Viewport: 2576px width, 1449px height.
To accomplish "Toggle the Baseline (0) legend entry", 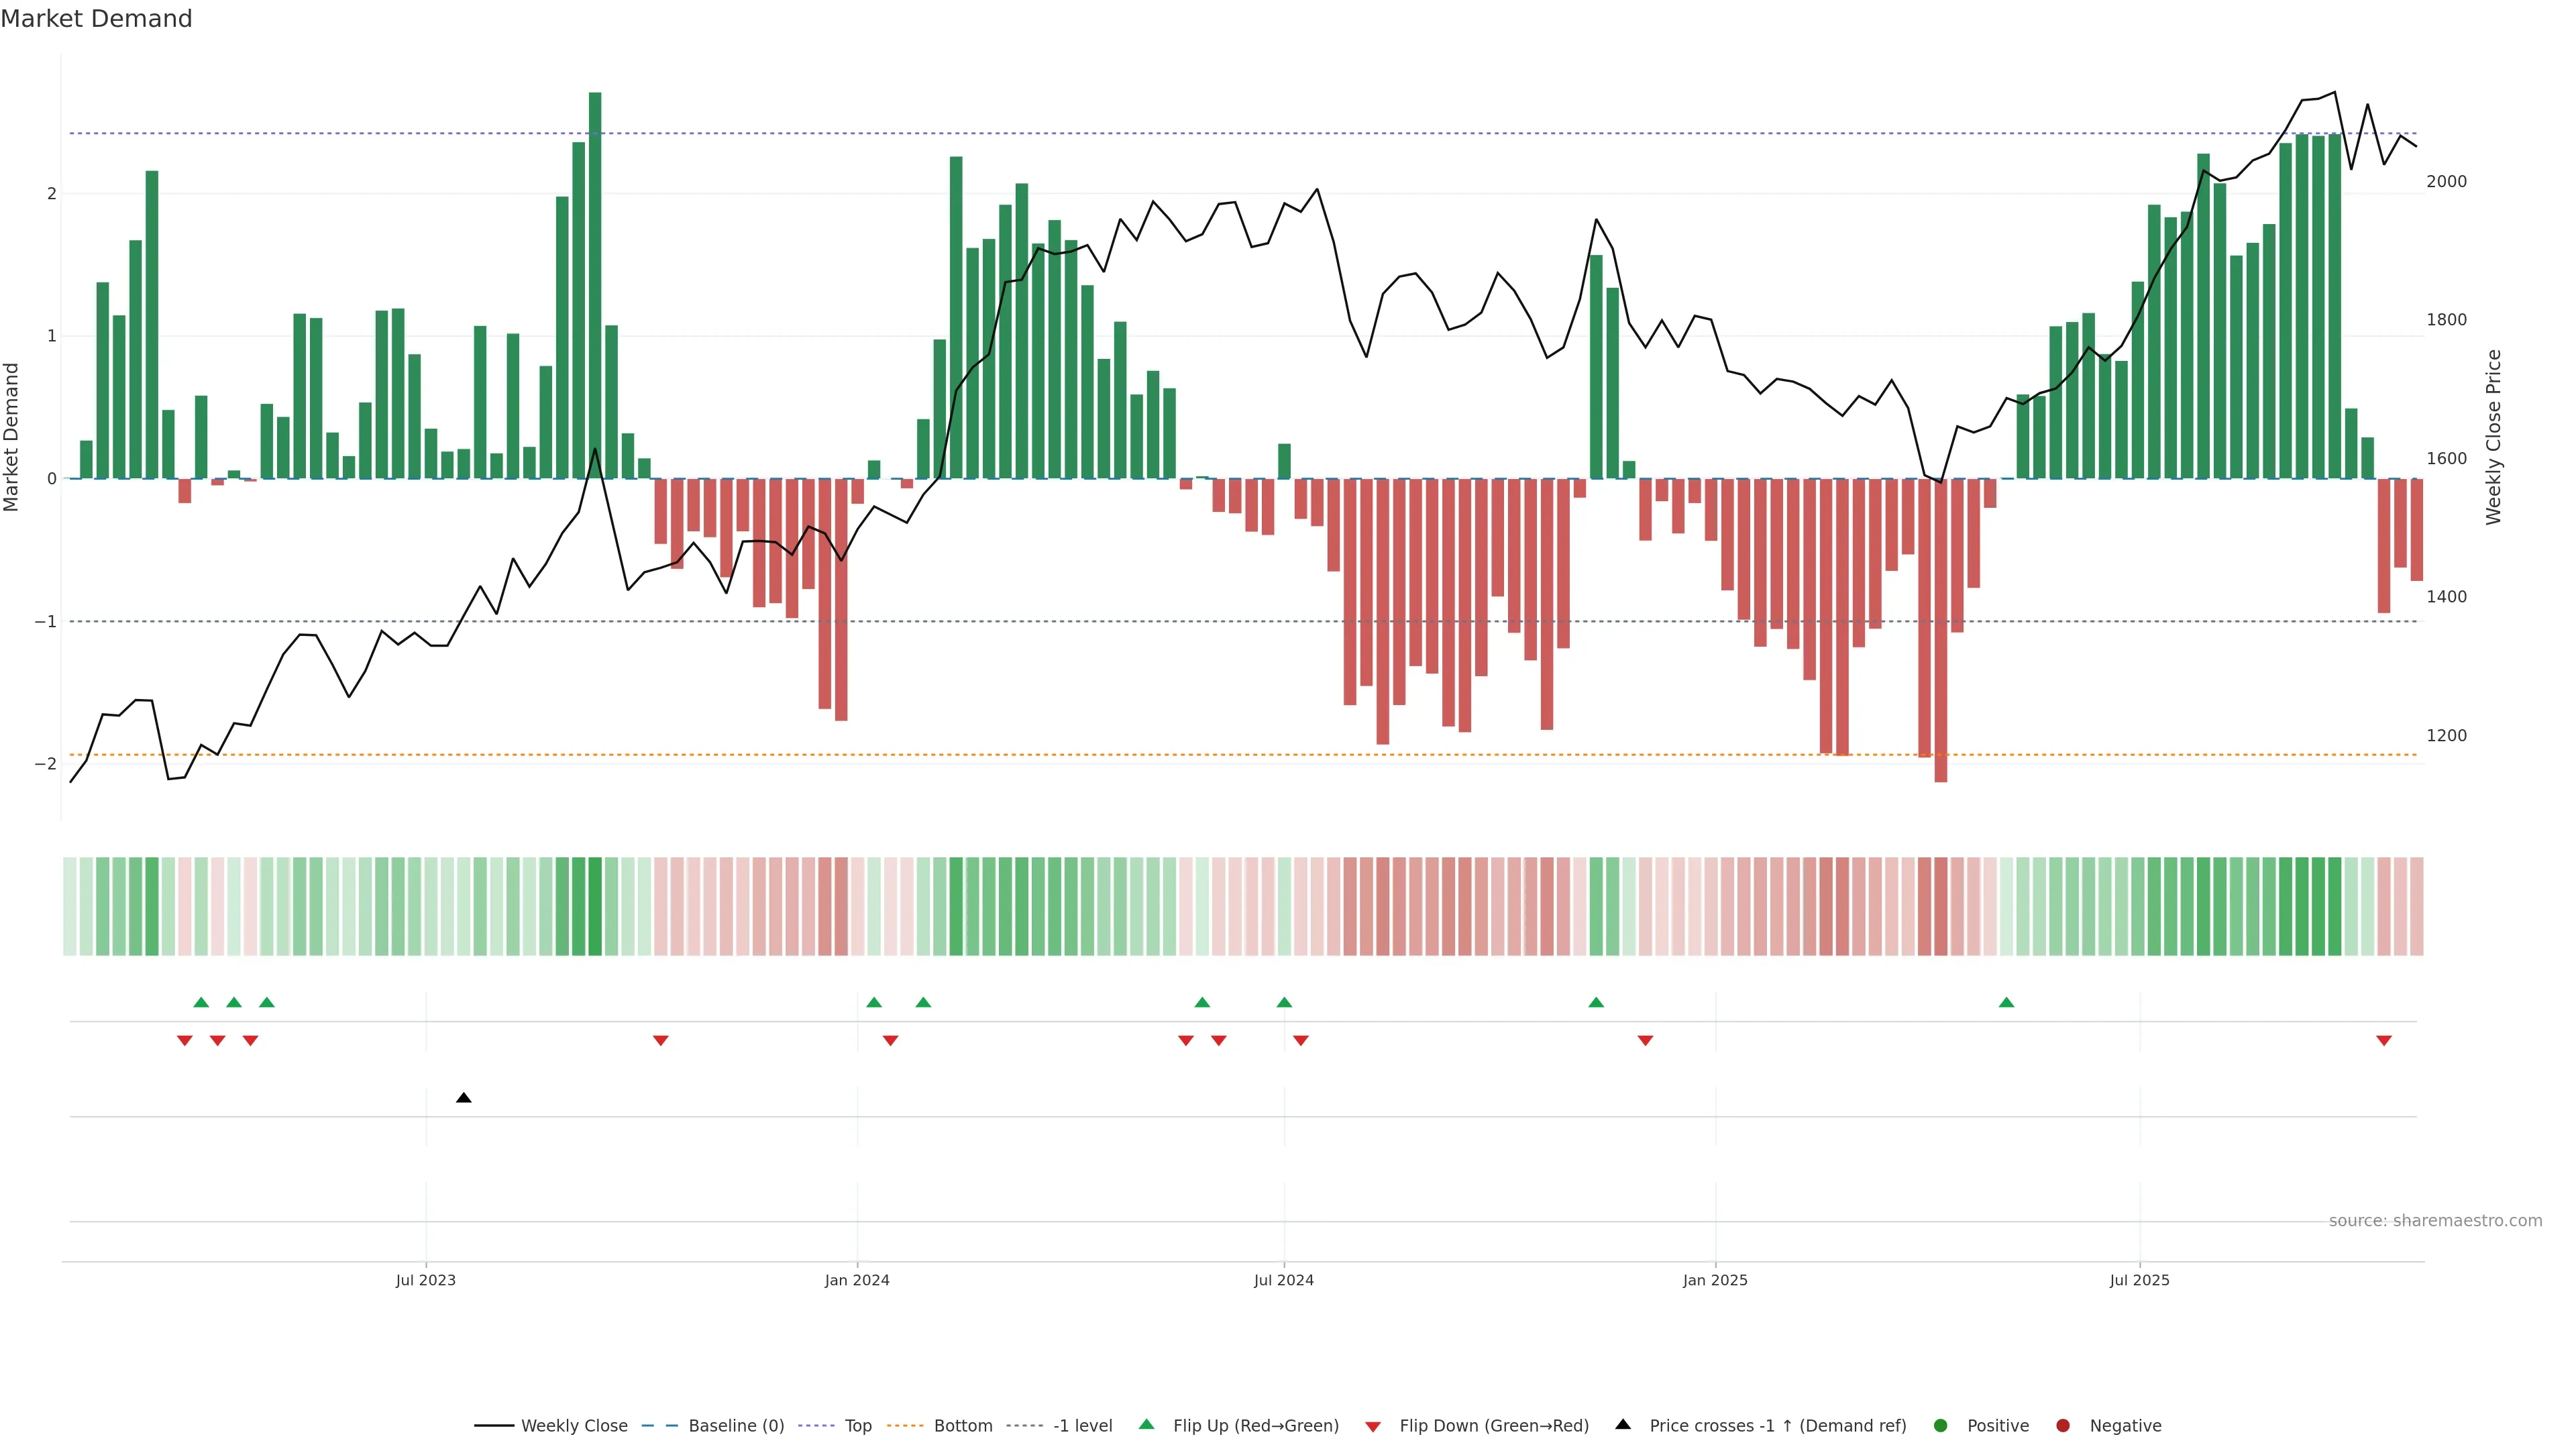I will (736, 1426).
